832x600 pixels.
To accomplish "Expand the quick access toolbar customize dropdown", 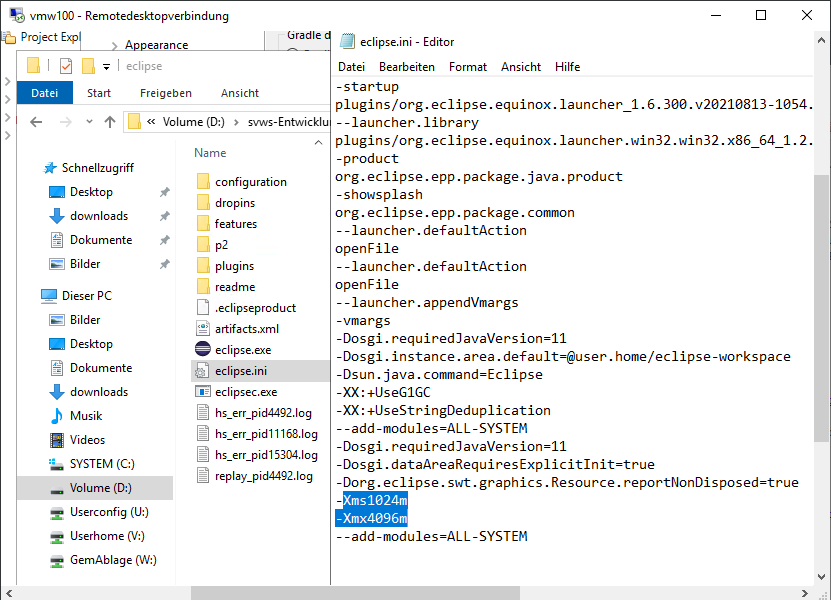I will [x=106, y=67].
